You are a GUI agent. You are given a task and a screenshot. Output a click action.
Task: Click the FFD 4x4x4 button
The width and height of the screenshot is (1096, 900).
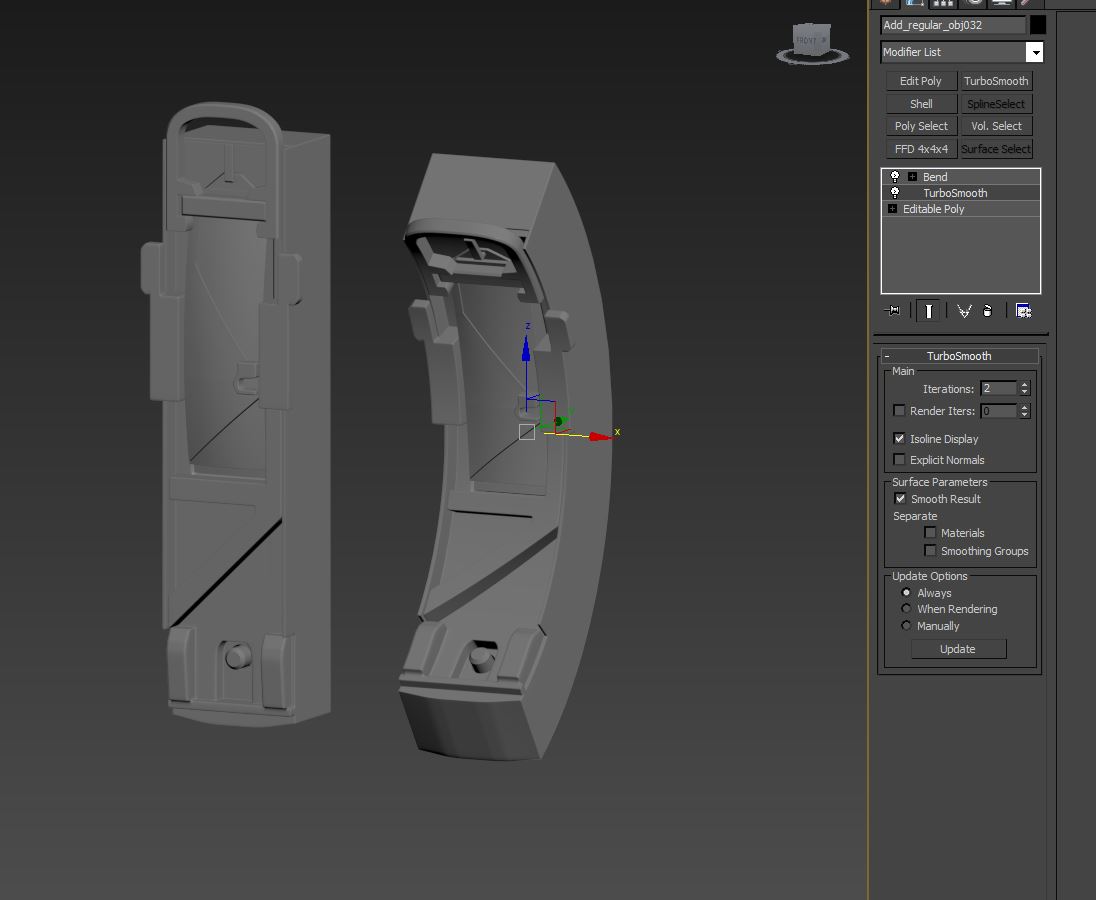[921, 149]
